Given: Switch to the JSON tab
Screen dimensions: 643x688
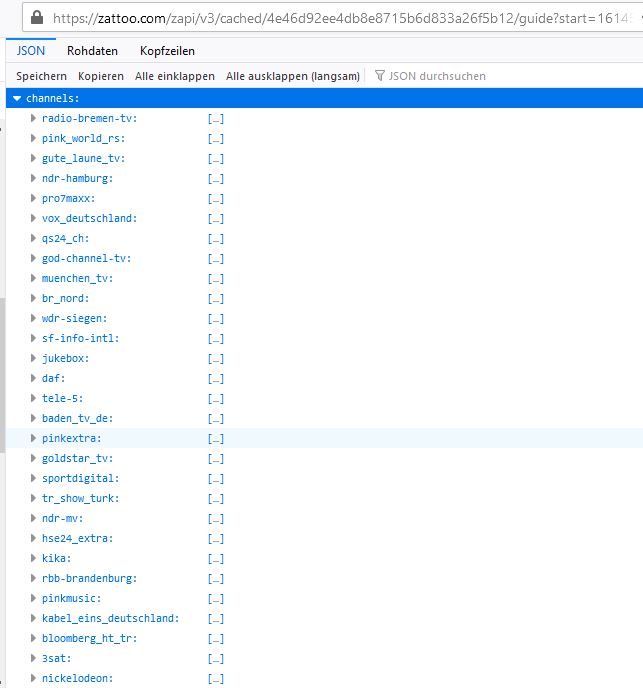Looking at the screenshot, I should coord(31,50).
